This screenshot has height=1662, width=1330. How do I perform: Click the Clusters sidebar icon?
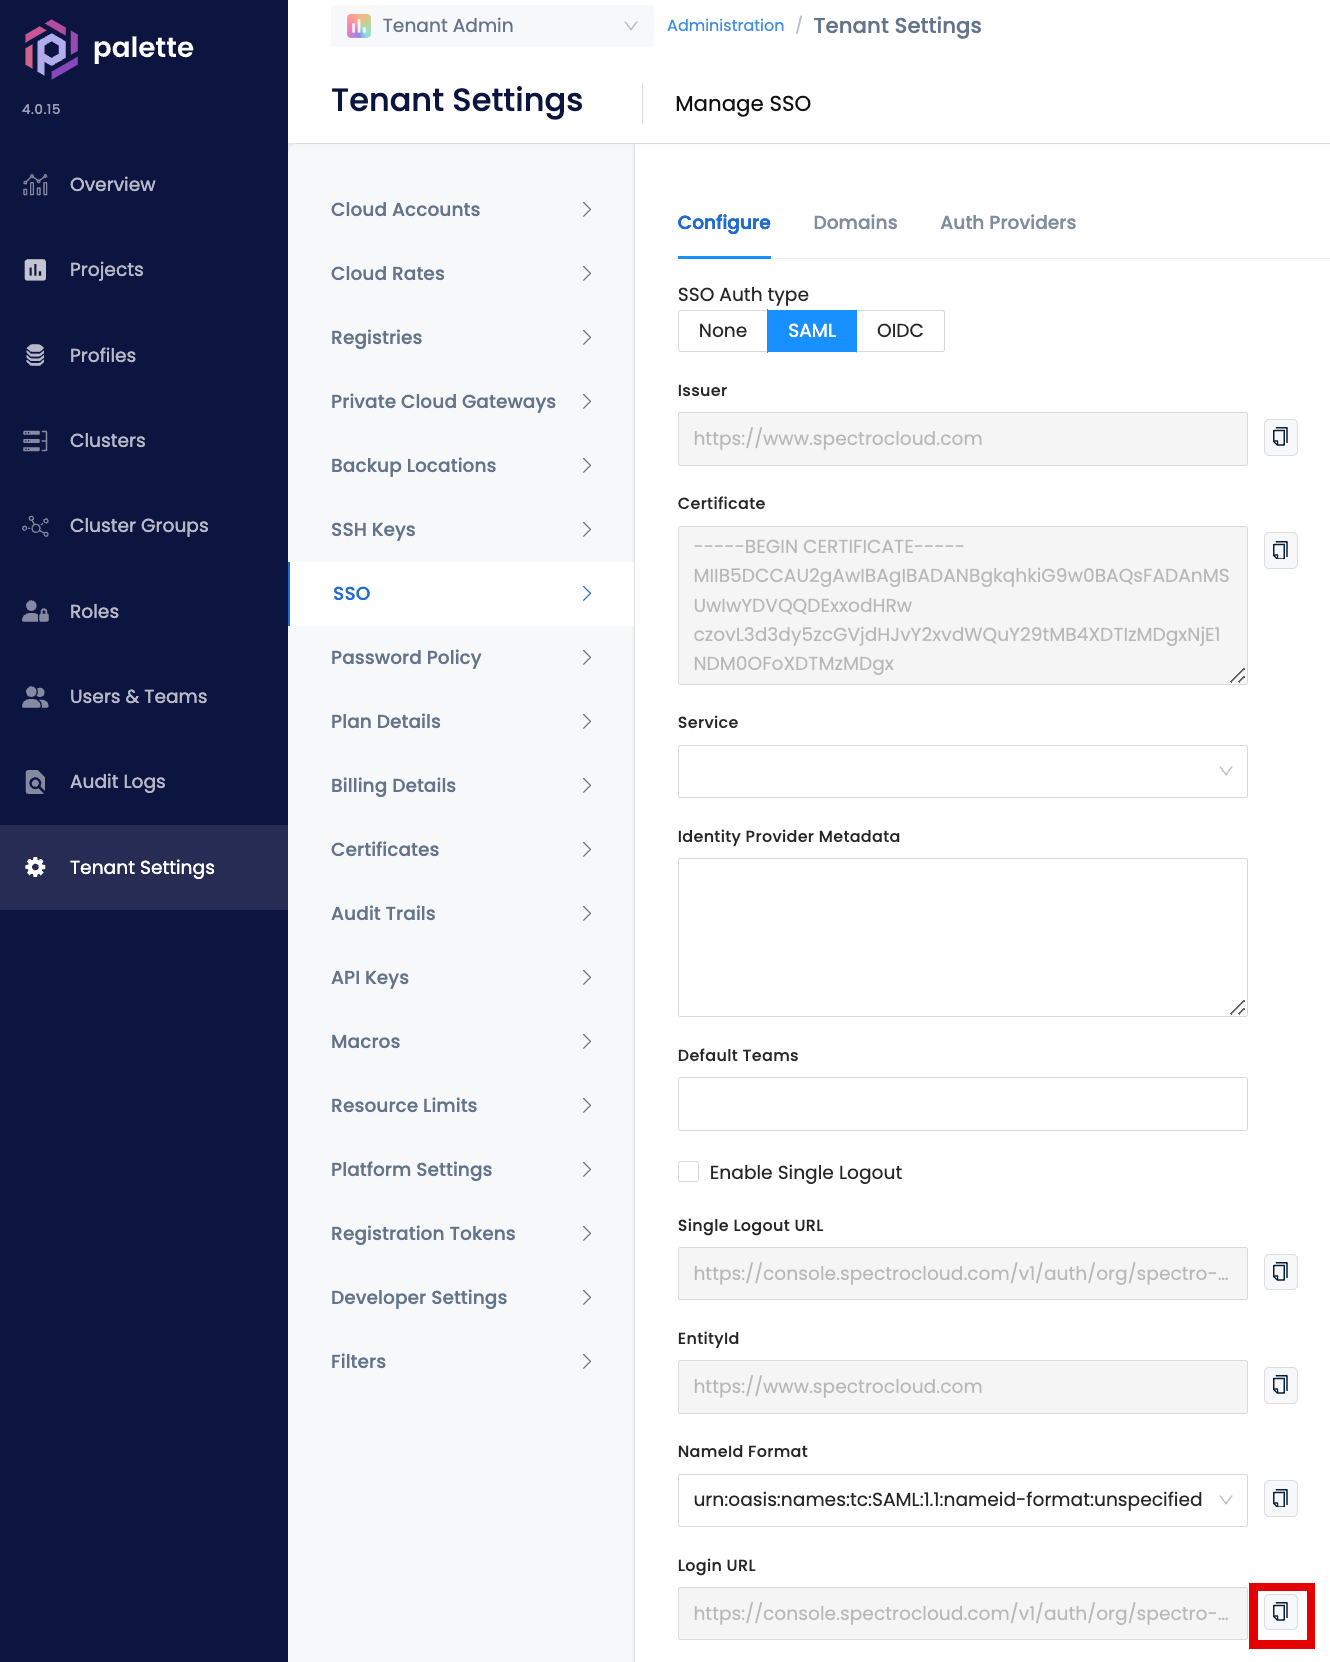pyautogui.click(x=35, y=441)
